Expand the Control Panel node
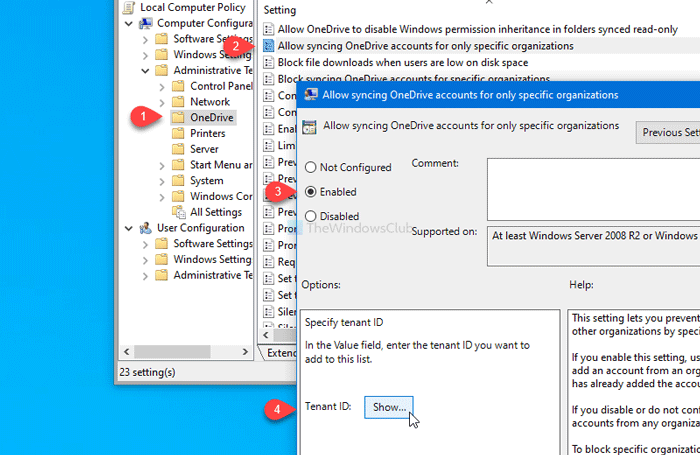 pyautogui.click(x=162, y=87)
